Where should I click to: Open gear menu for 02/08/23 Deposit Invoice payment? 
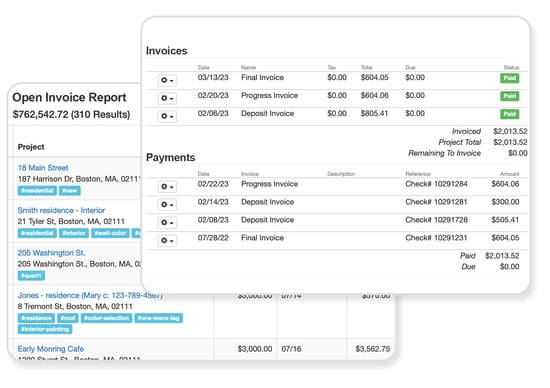[167, 223]
